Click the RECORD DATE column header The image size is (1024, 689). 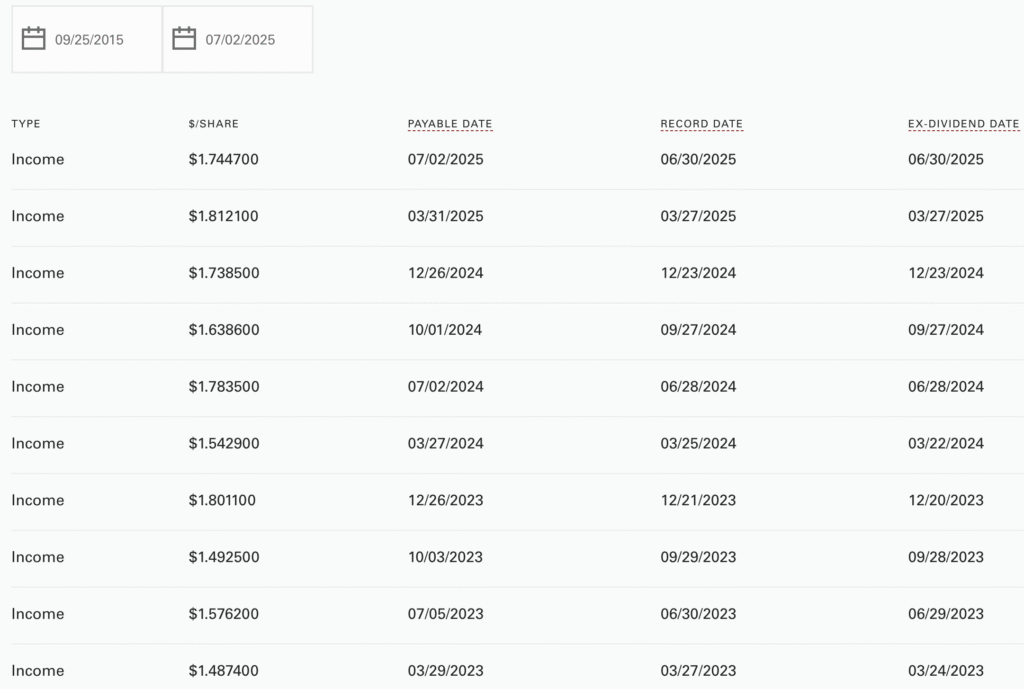[x=701, y=123]
